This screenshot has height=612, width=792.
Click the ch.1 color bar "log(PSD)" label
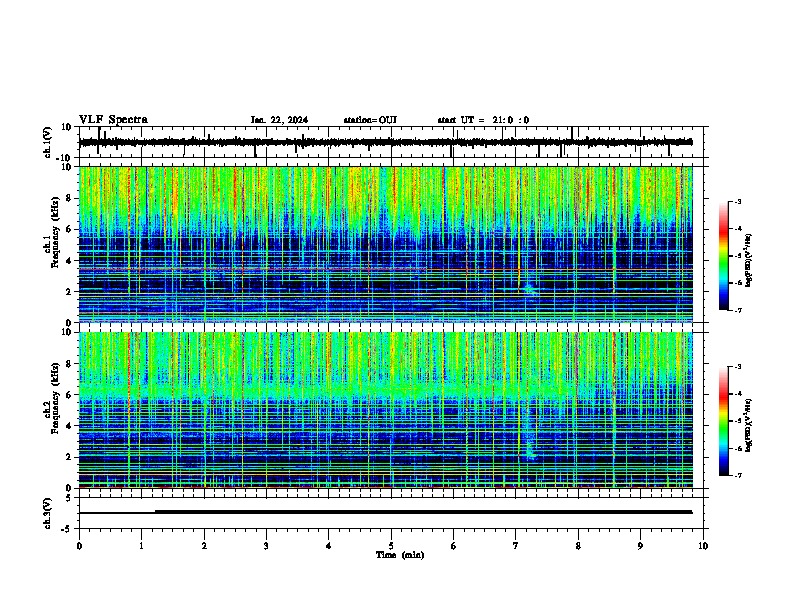[749, 260]
